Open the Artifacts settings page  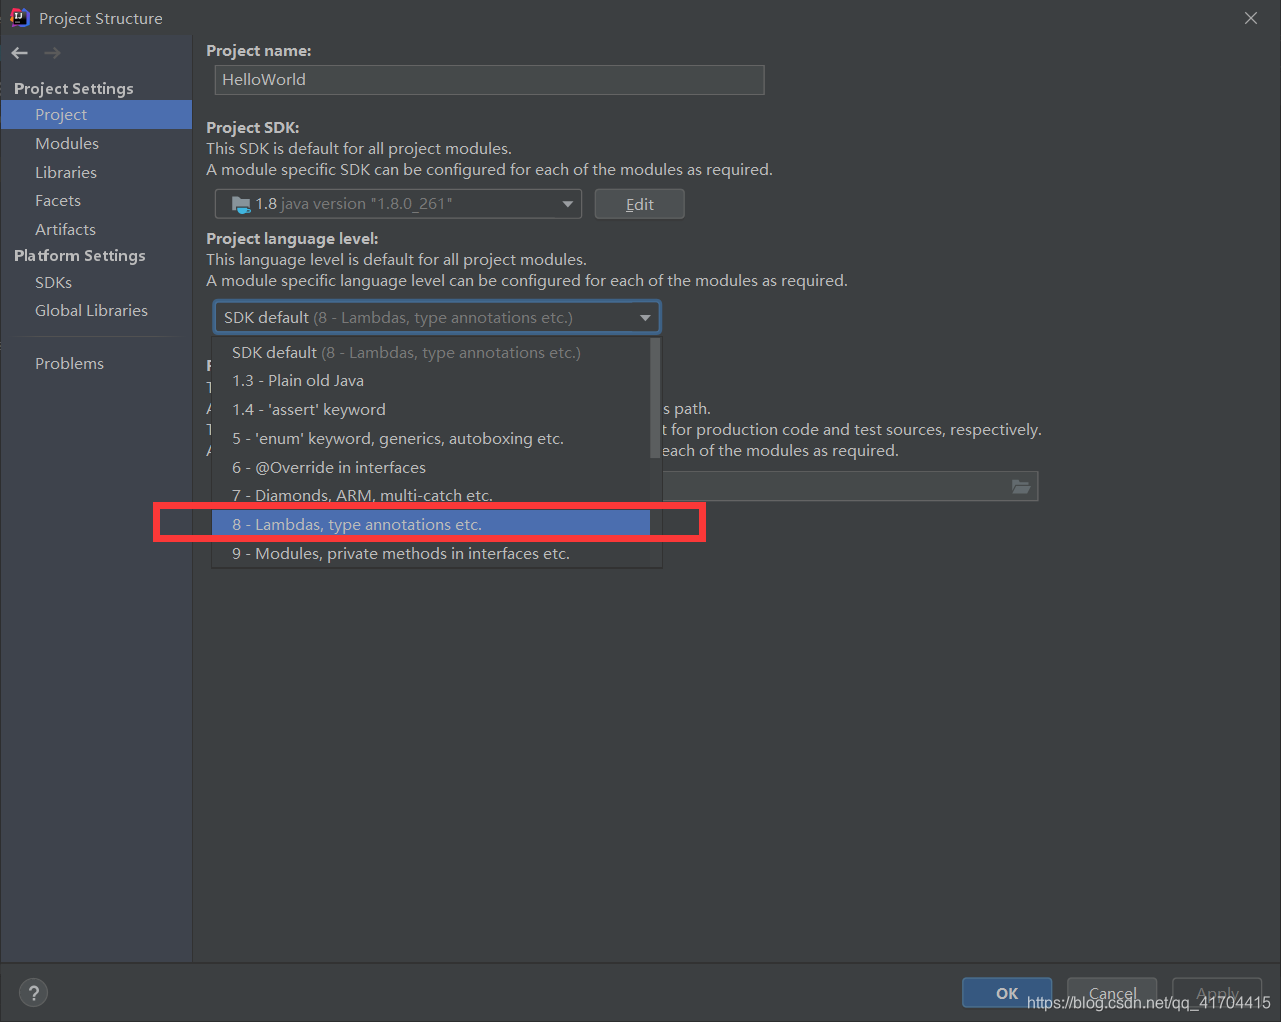[x=96, y=230]
